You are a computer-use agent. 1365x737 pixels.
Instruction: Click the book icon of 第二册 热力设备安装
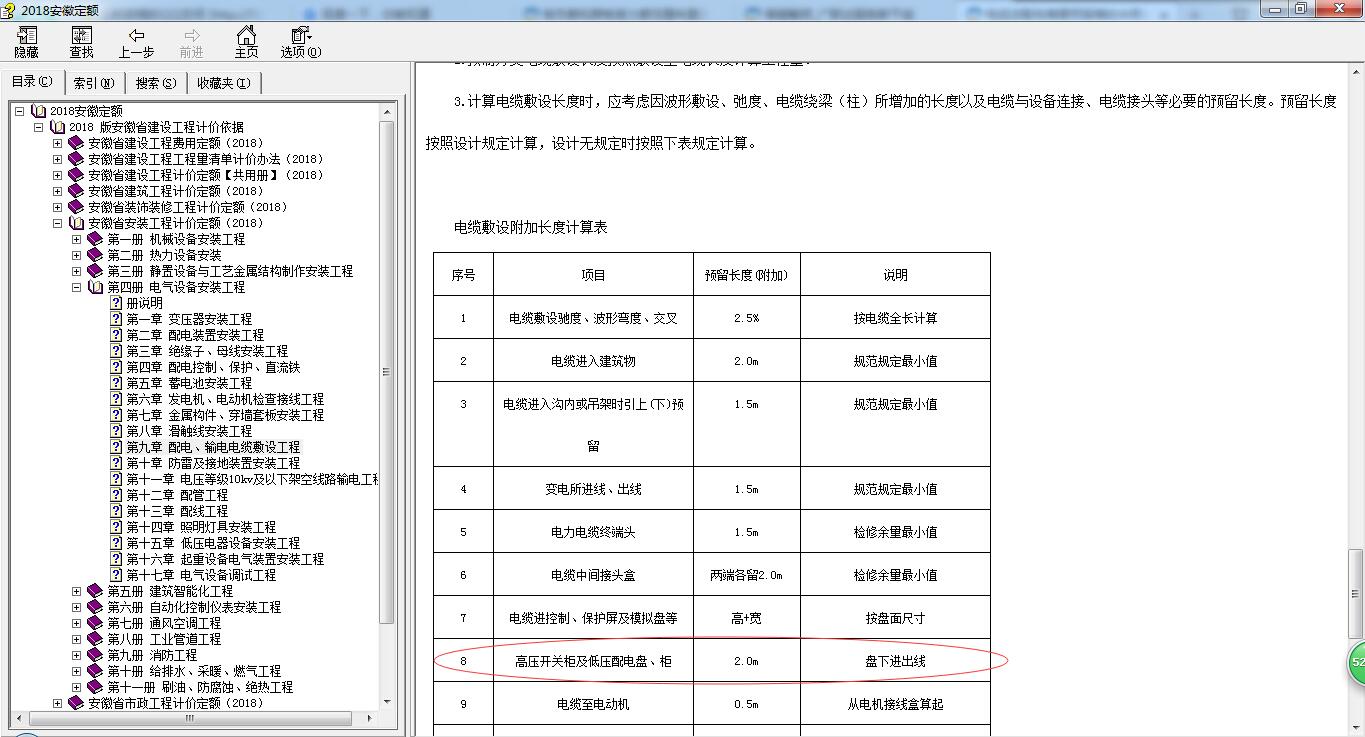pos(95,255)
